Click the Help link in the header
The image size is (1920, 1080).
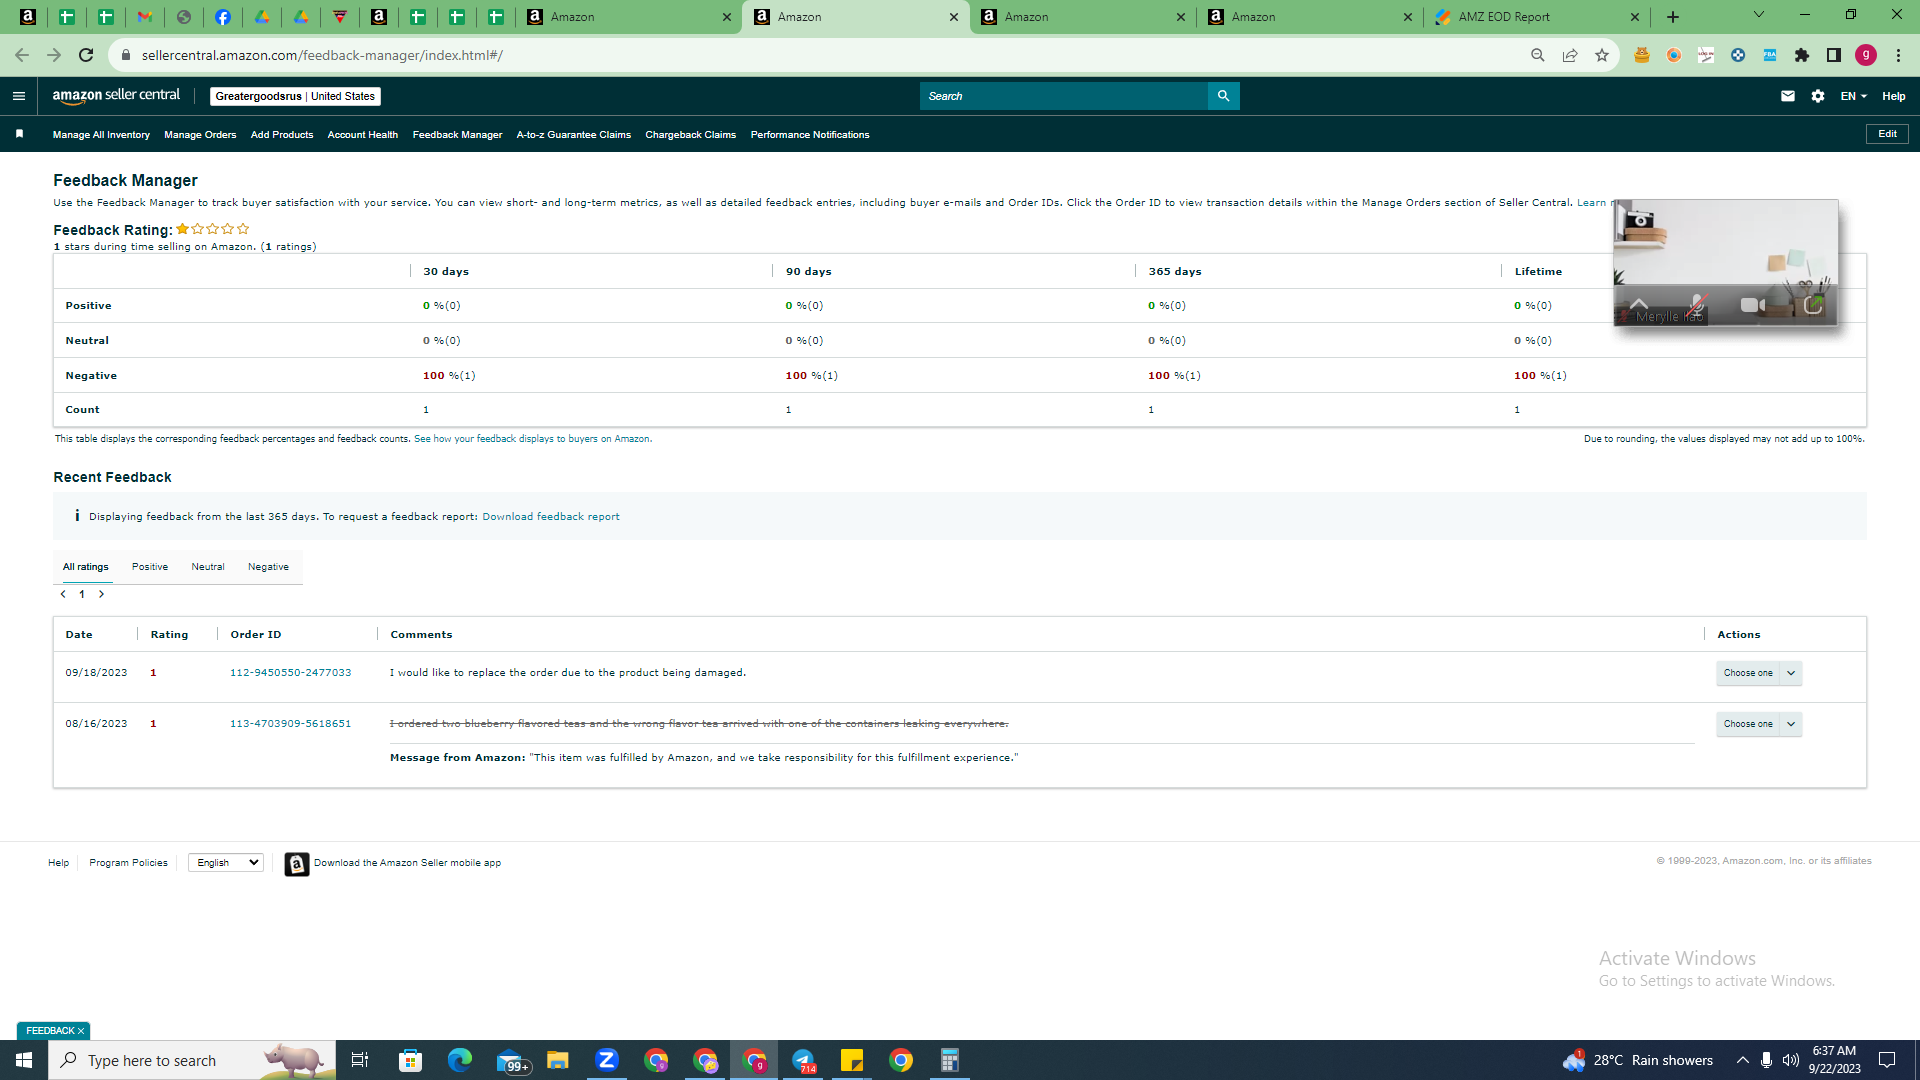click(1894, 96)
